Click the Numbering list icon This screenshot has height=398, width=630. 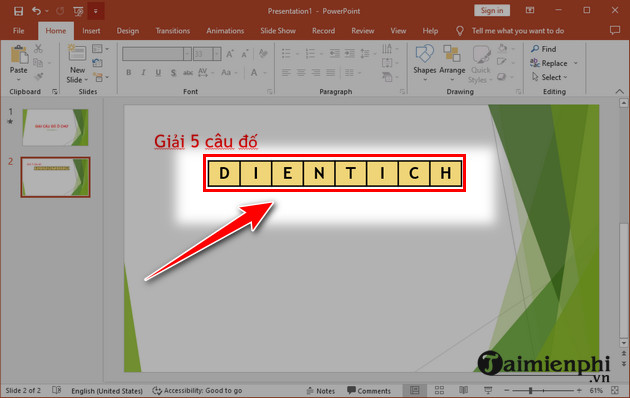pyautogui.click(x=310, y=53)
